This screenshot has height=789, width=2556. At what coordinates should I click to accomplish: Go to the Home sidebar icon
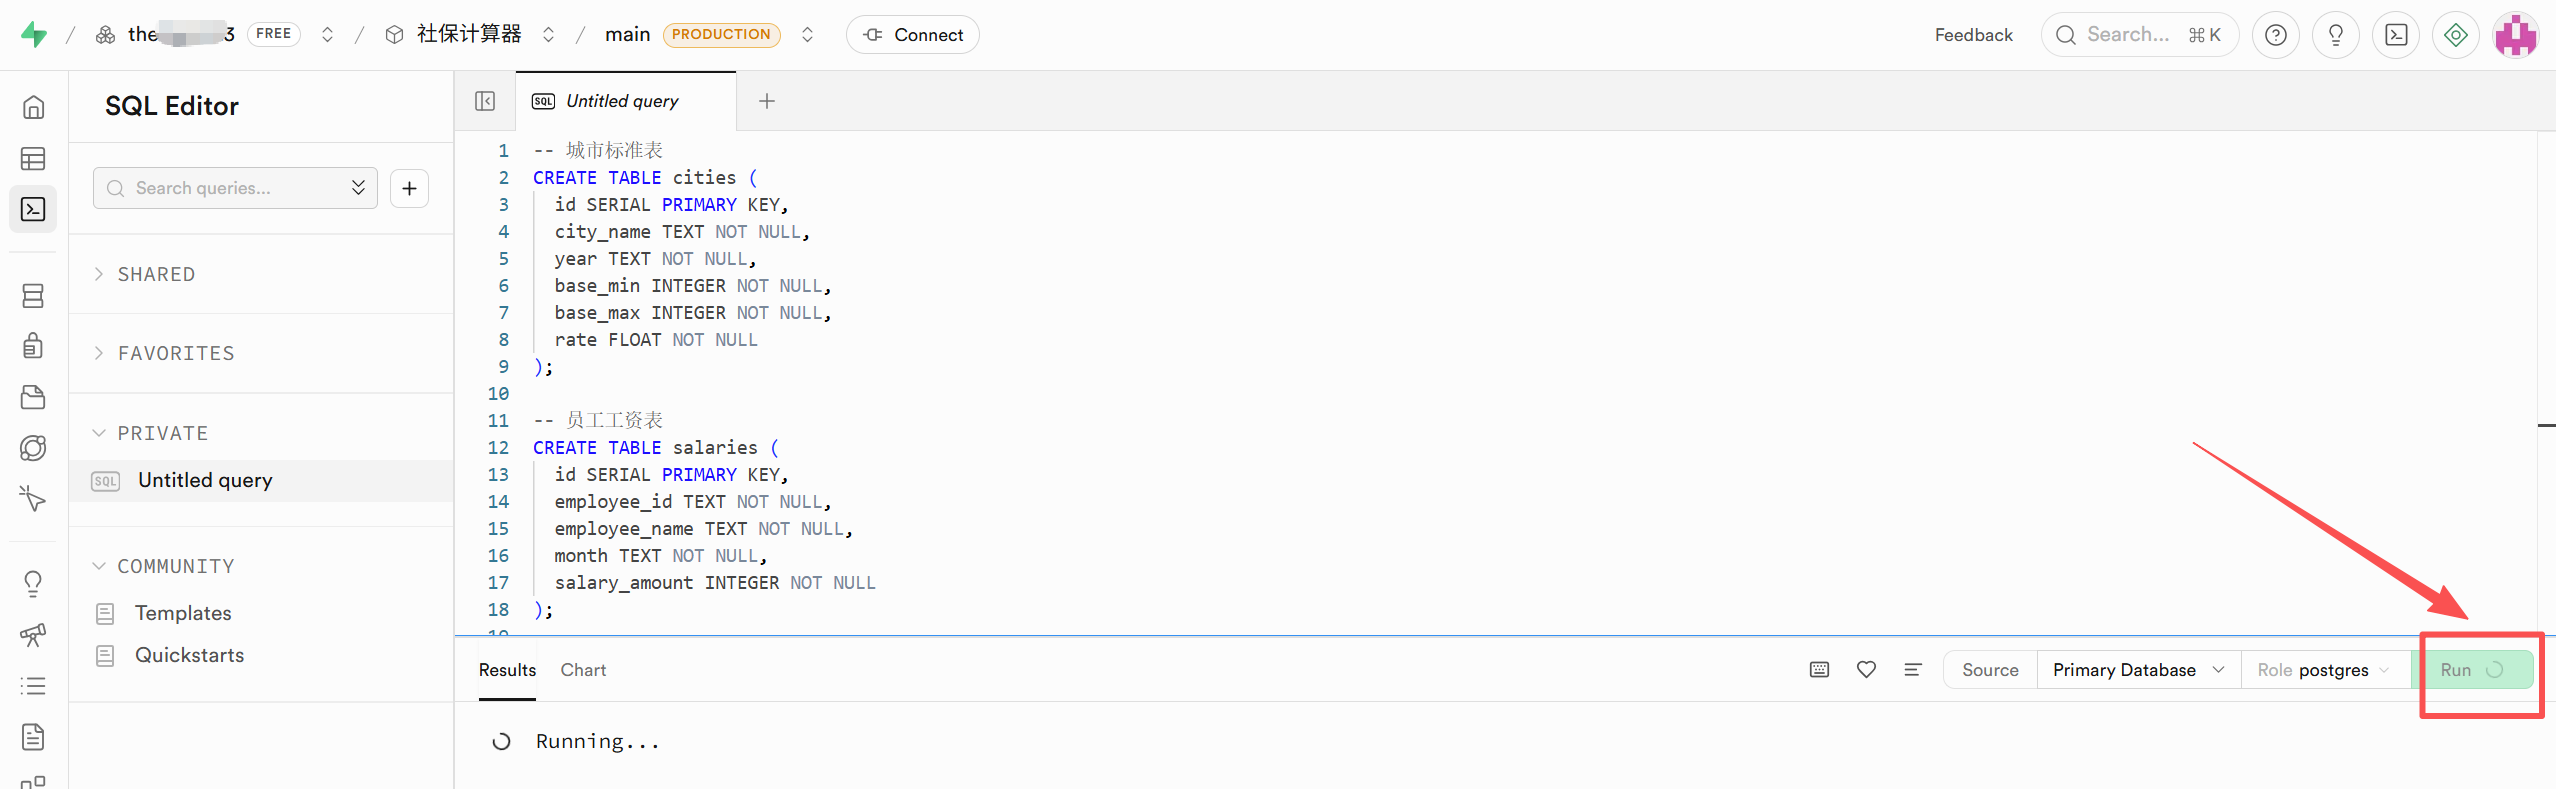[33, 107]
